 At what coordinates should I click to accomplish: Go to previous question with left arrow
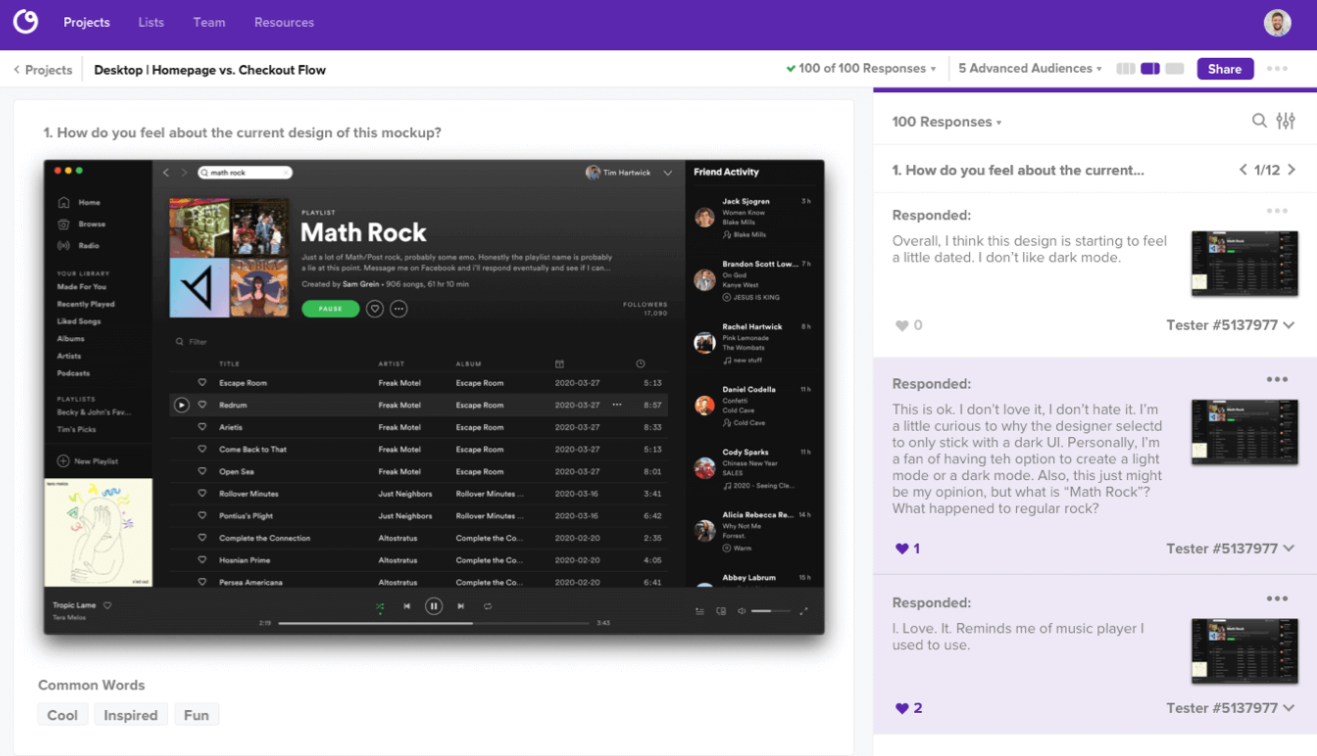(1243, 170)
